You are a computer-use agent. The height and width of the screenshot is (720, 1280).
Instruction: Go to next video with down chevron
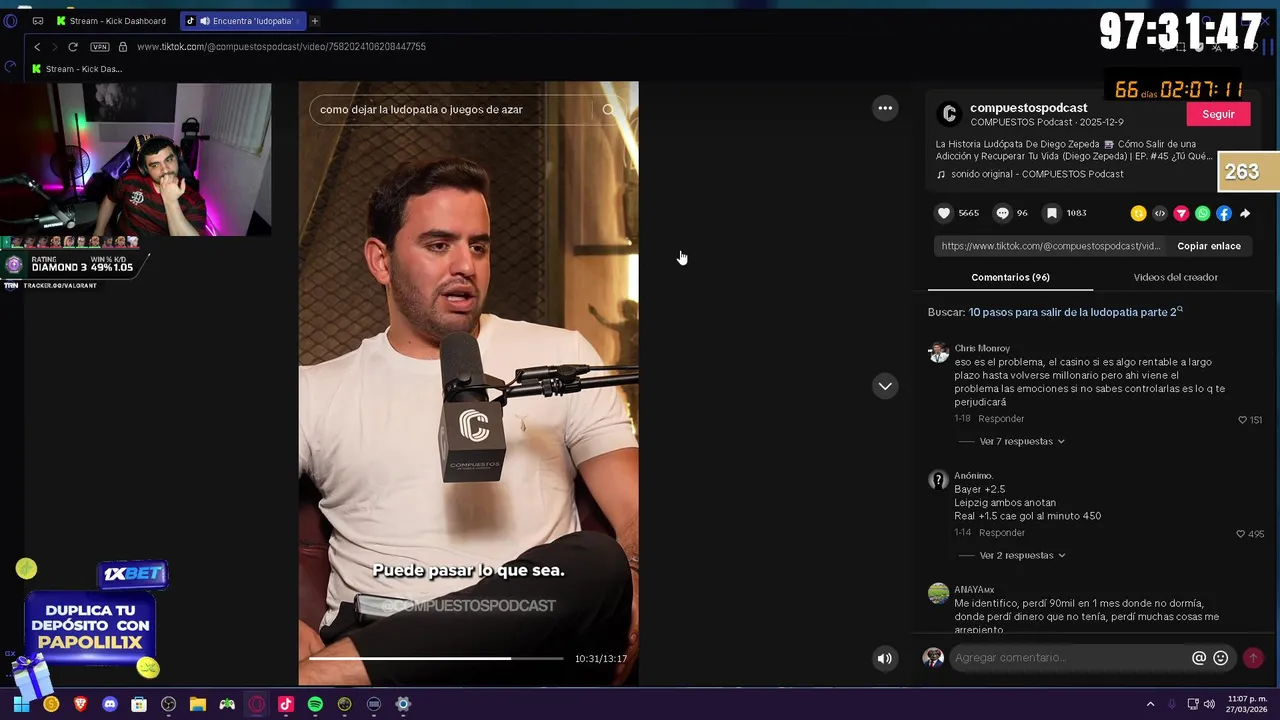(885, 386)
